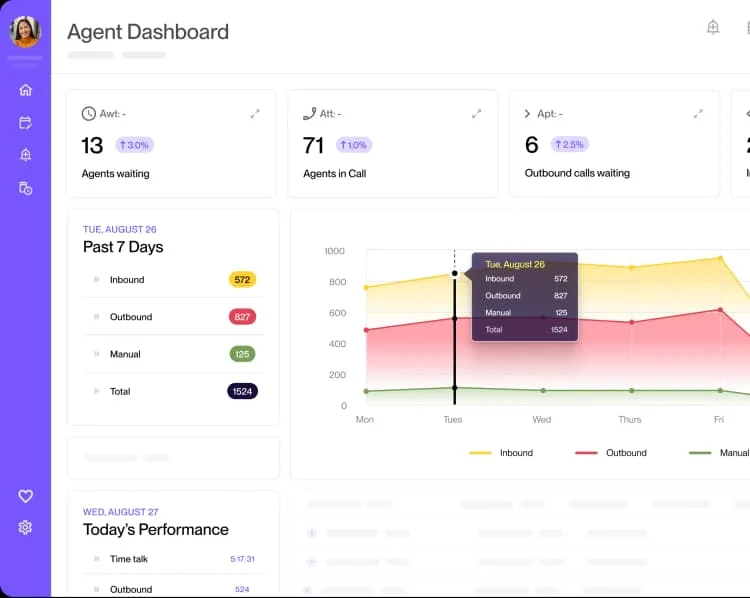Click the 524 outbound value
The width and height of the screenshot is (750, 598).
pyautogui.click(x=242, y=589)
